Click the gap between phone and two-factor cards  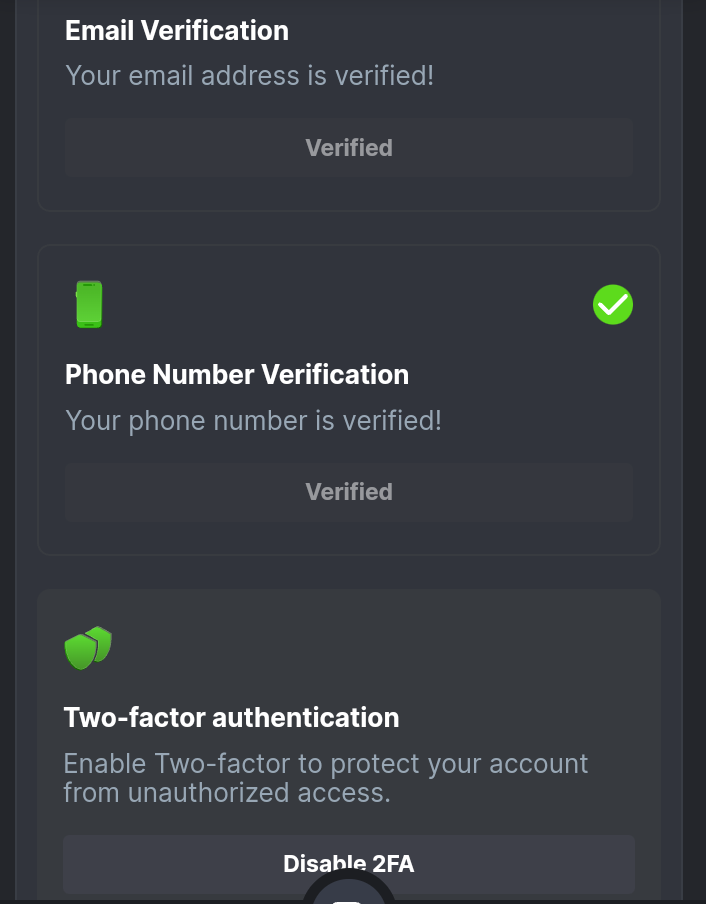pyautogui.click(x=349, y=572)
